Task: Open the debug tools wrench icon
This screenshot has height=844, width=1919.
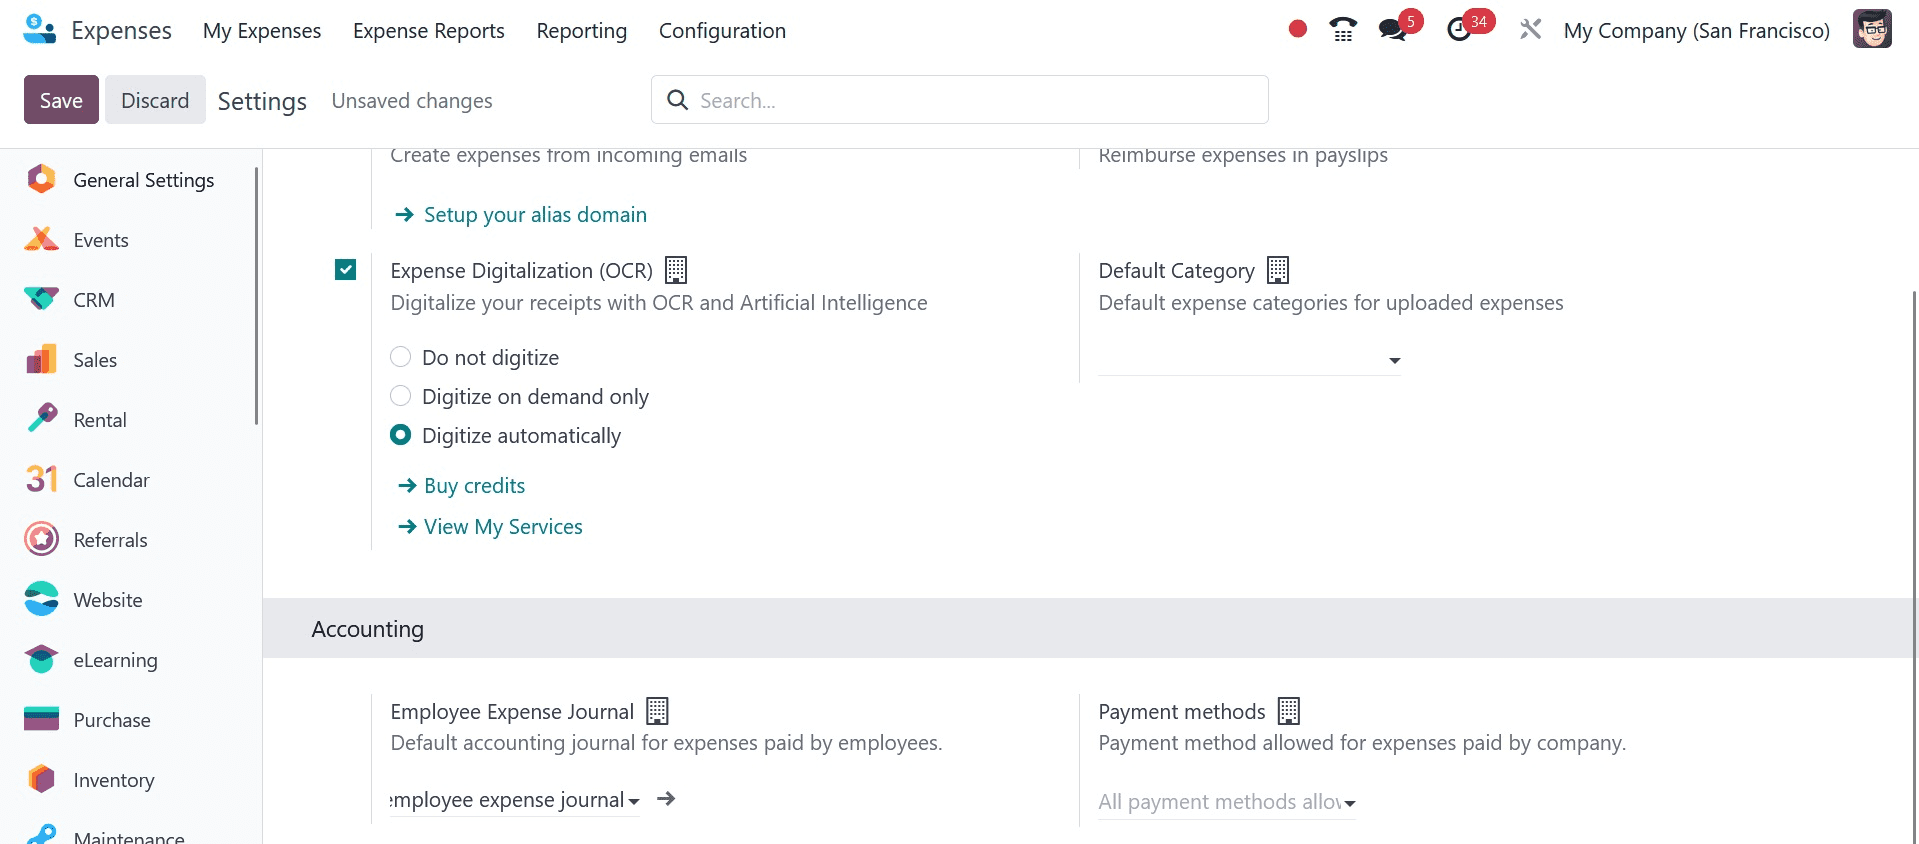Action: pos(1530,30)
